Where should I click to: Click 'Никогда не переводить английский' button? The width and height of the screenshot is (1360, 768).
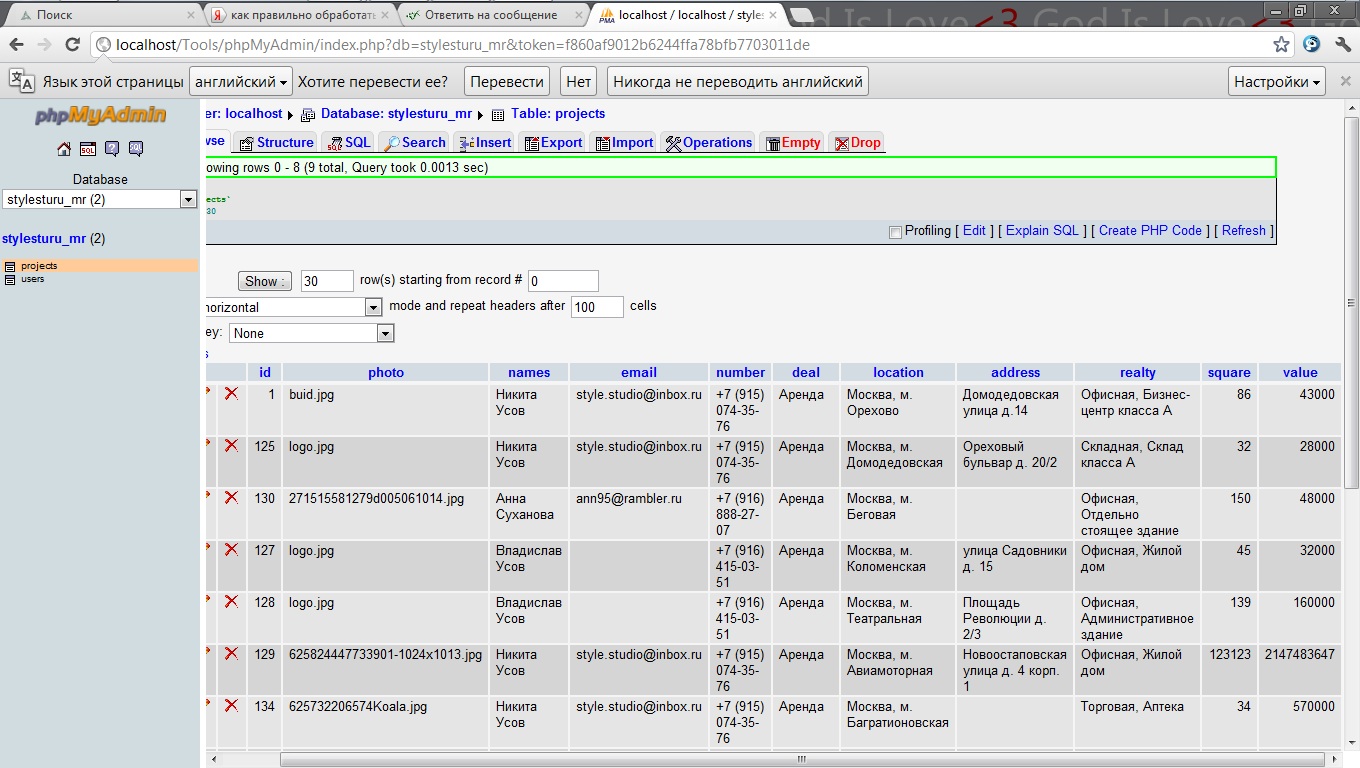click(x=737, y=82)
